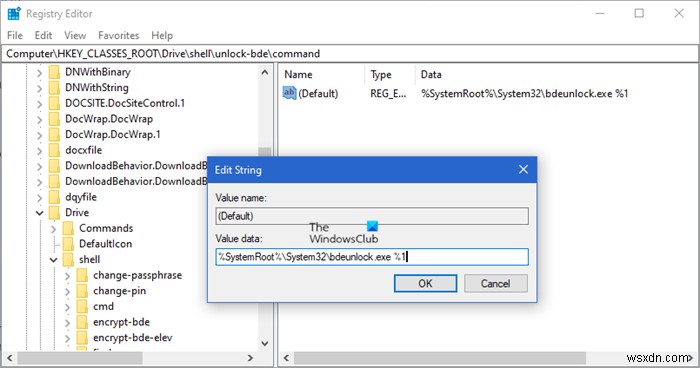Viewport: 700px width, 368px height.
Task: Open the Help menu
Action: point(162,35)
